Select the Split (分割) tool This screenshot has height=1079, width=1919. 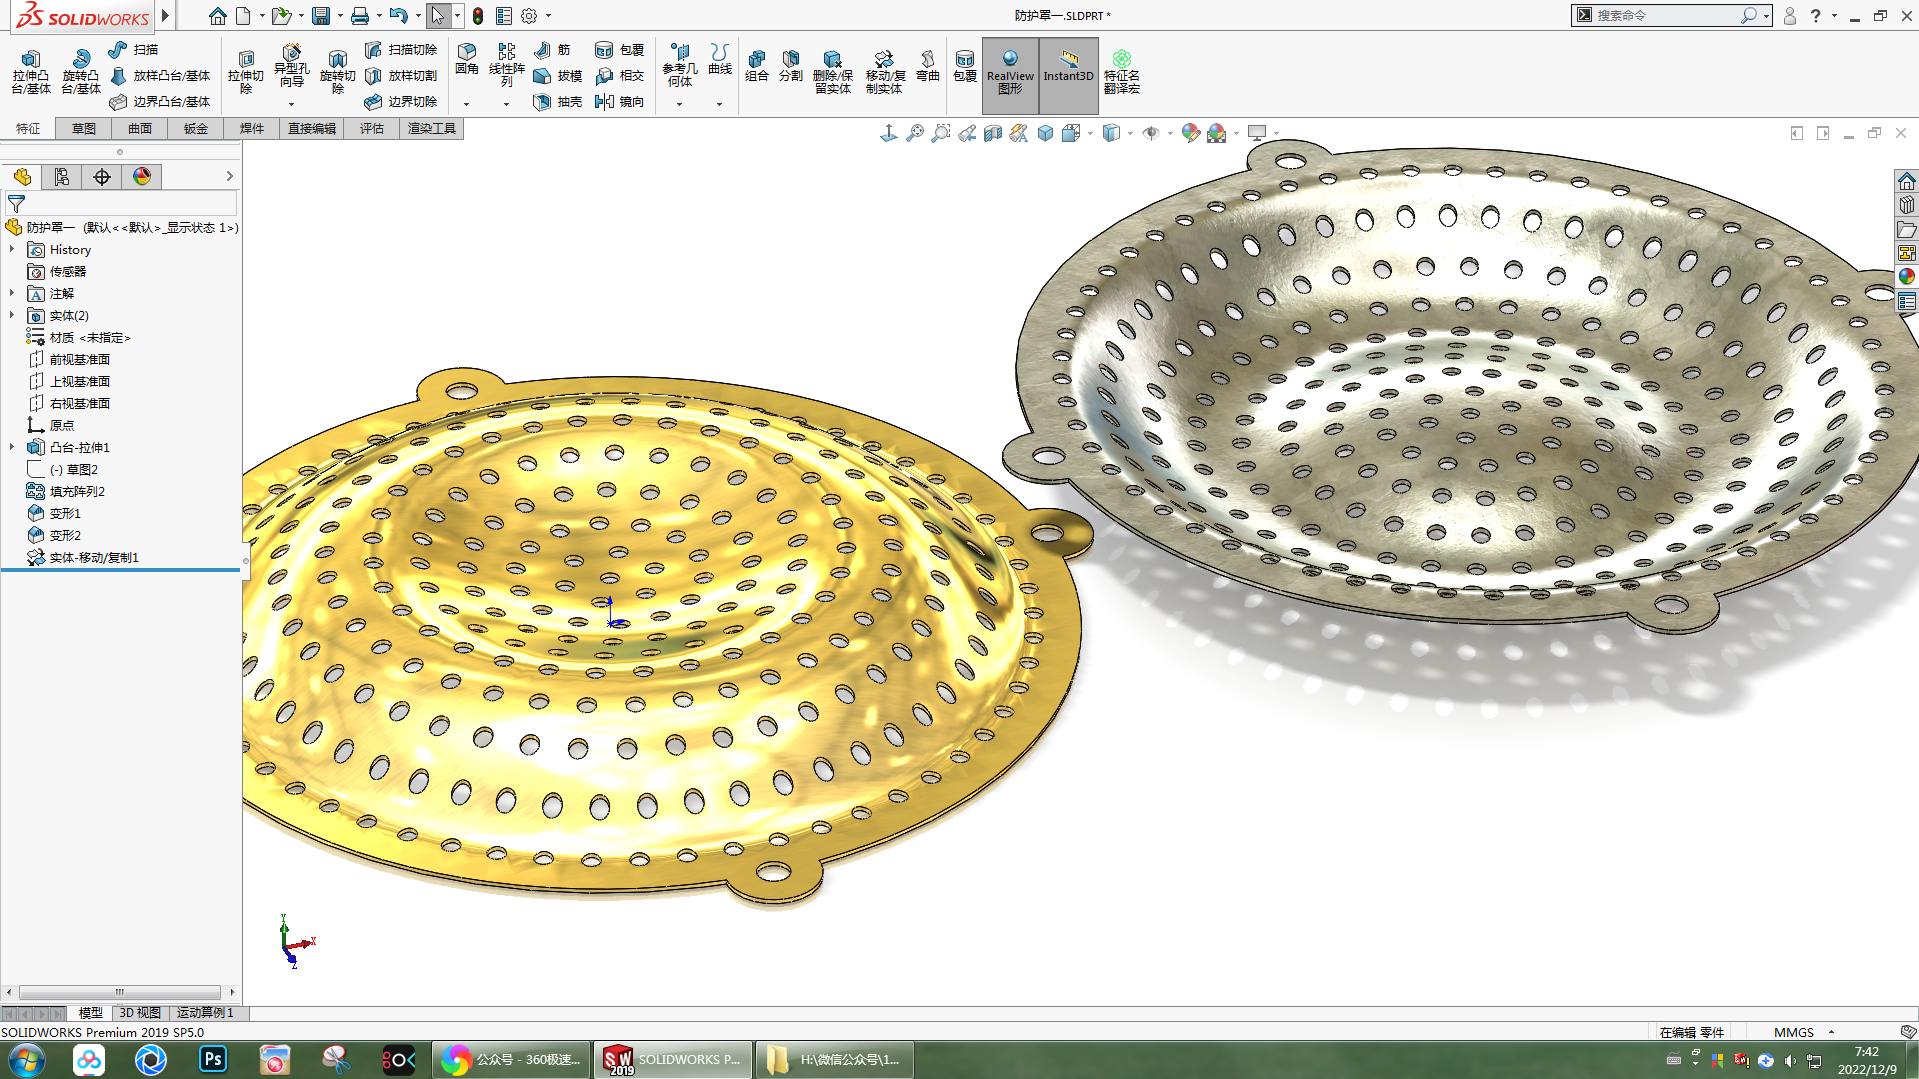(791, 65)
